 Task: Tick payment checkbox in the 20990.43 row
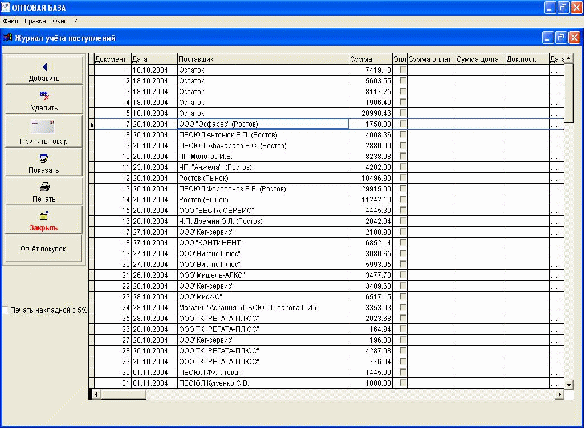point(403,112)
